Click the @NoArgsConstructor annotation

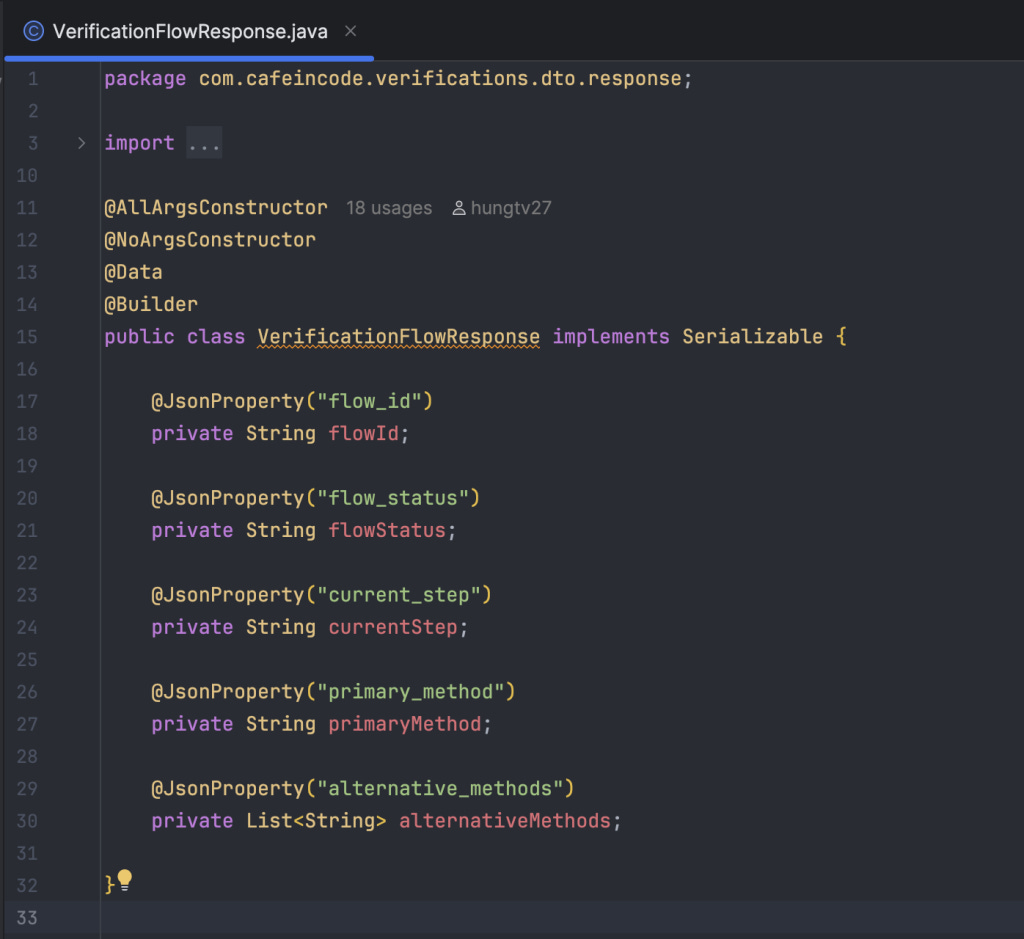pos(210,240)
